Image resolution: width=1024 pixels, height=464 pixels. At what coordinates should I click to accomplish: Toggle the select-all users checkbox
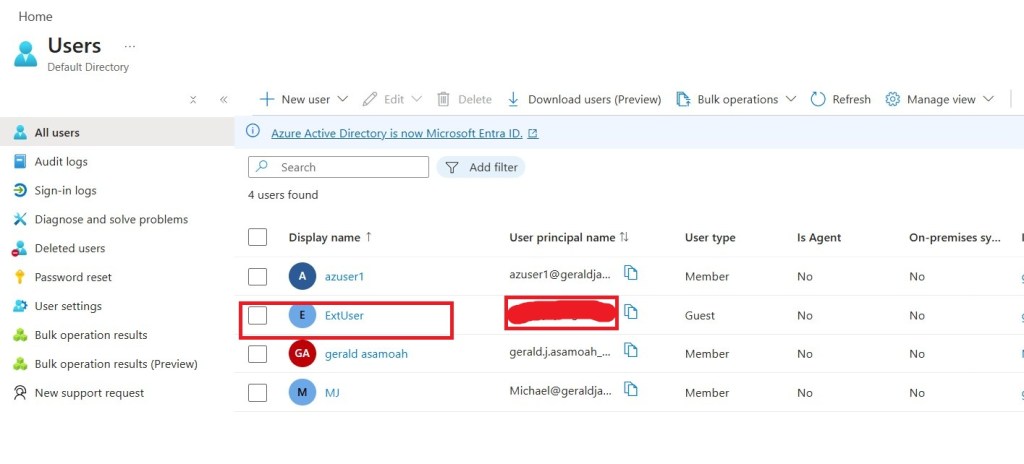(258, 237)
